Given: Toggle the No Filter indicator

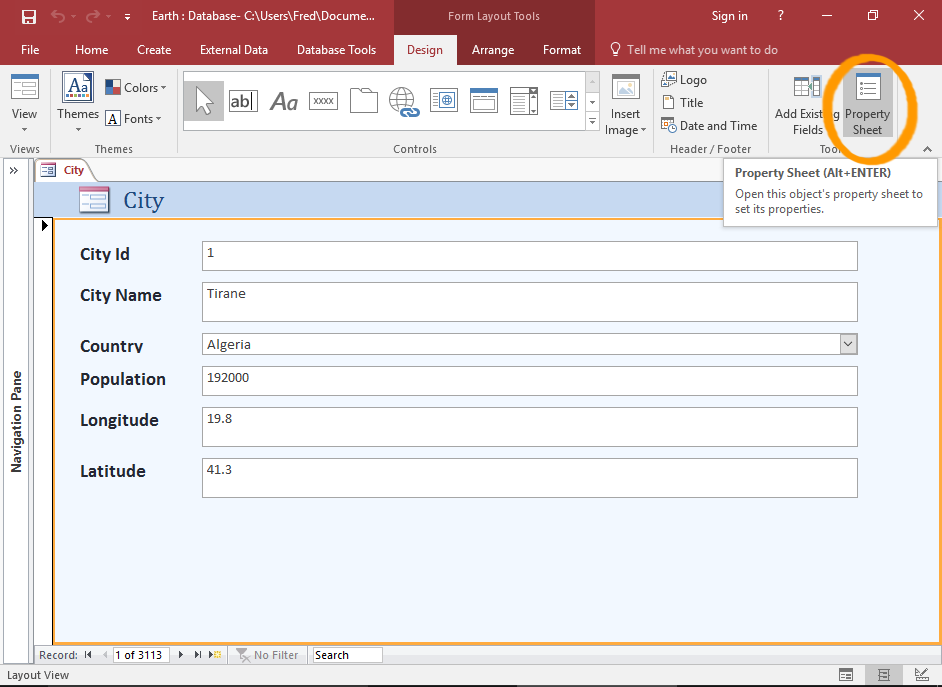Looking at the screenshot, I should [267, 655].
